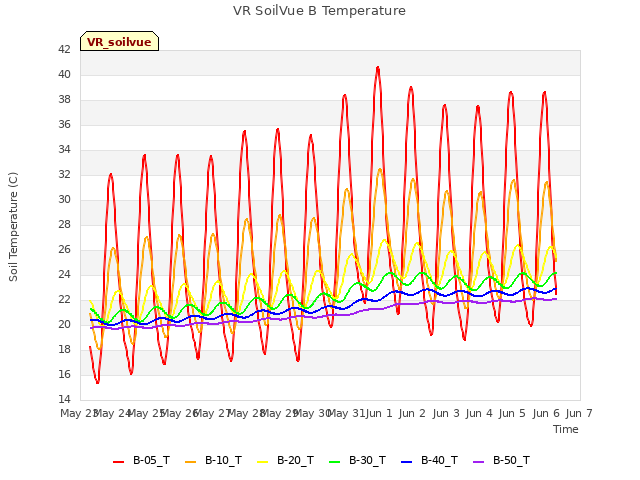Click the 14 y-axis tick label
The image size is (640, 480).
point(64,399)
